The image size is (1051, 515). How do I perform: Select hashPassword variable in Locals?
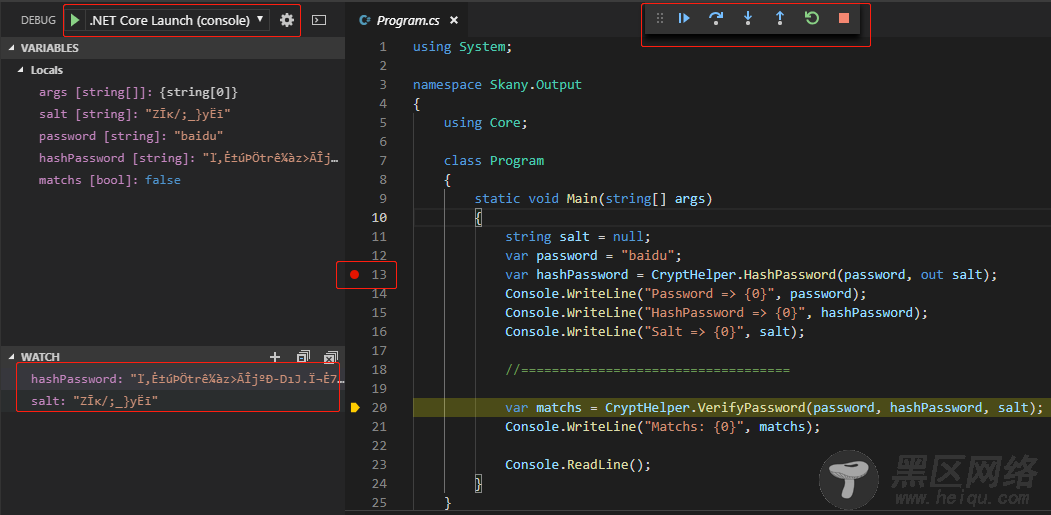click(x=172, y=158)
